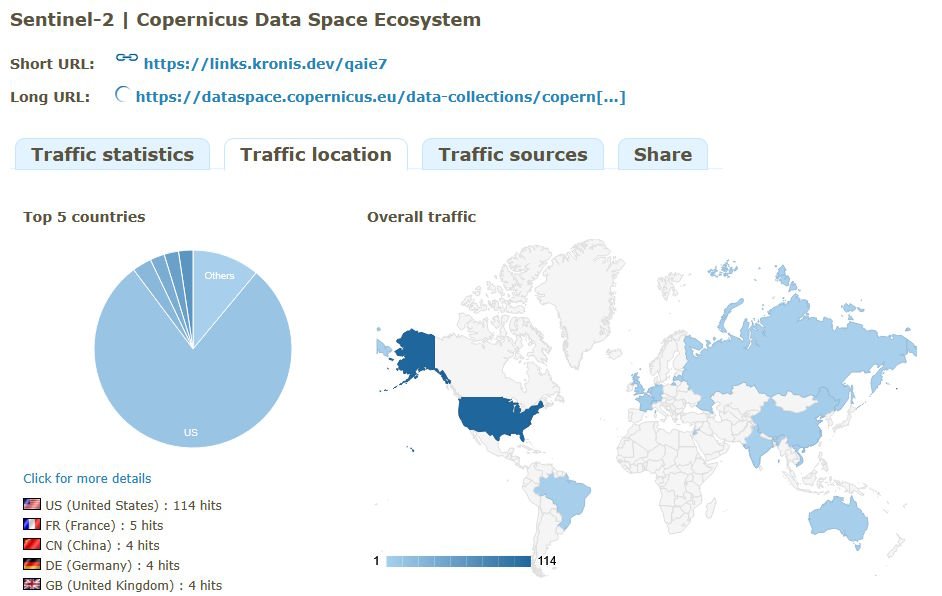This screenshot has height=596, width=942.
Task: Switch to the Share tab
Action: pos(662,154)
